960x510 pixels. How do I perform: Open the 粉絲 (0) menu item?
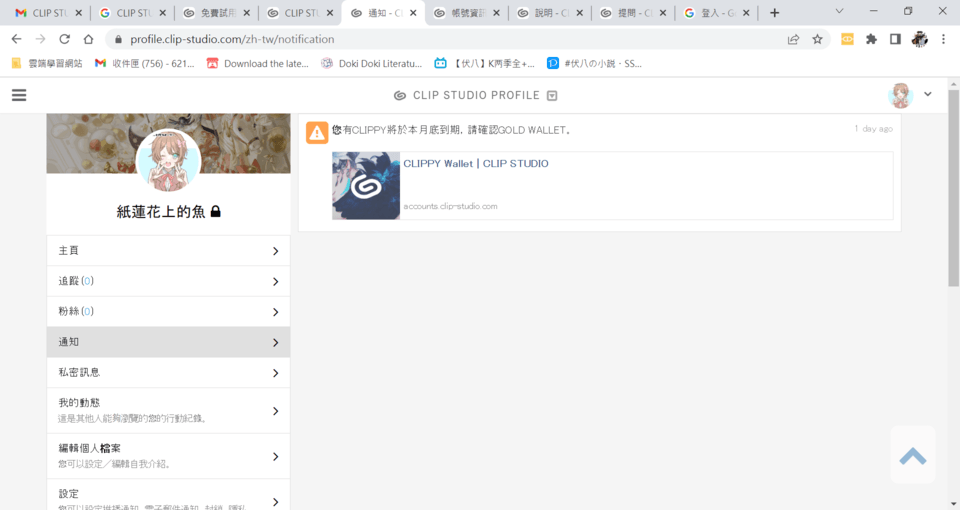pyautogui.click(x=168, y=312)
